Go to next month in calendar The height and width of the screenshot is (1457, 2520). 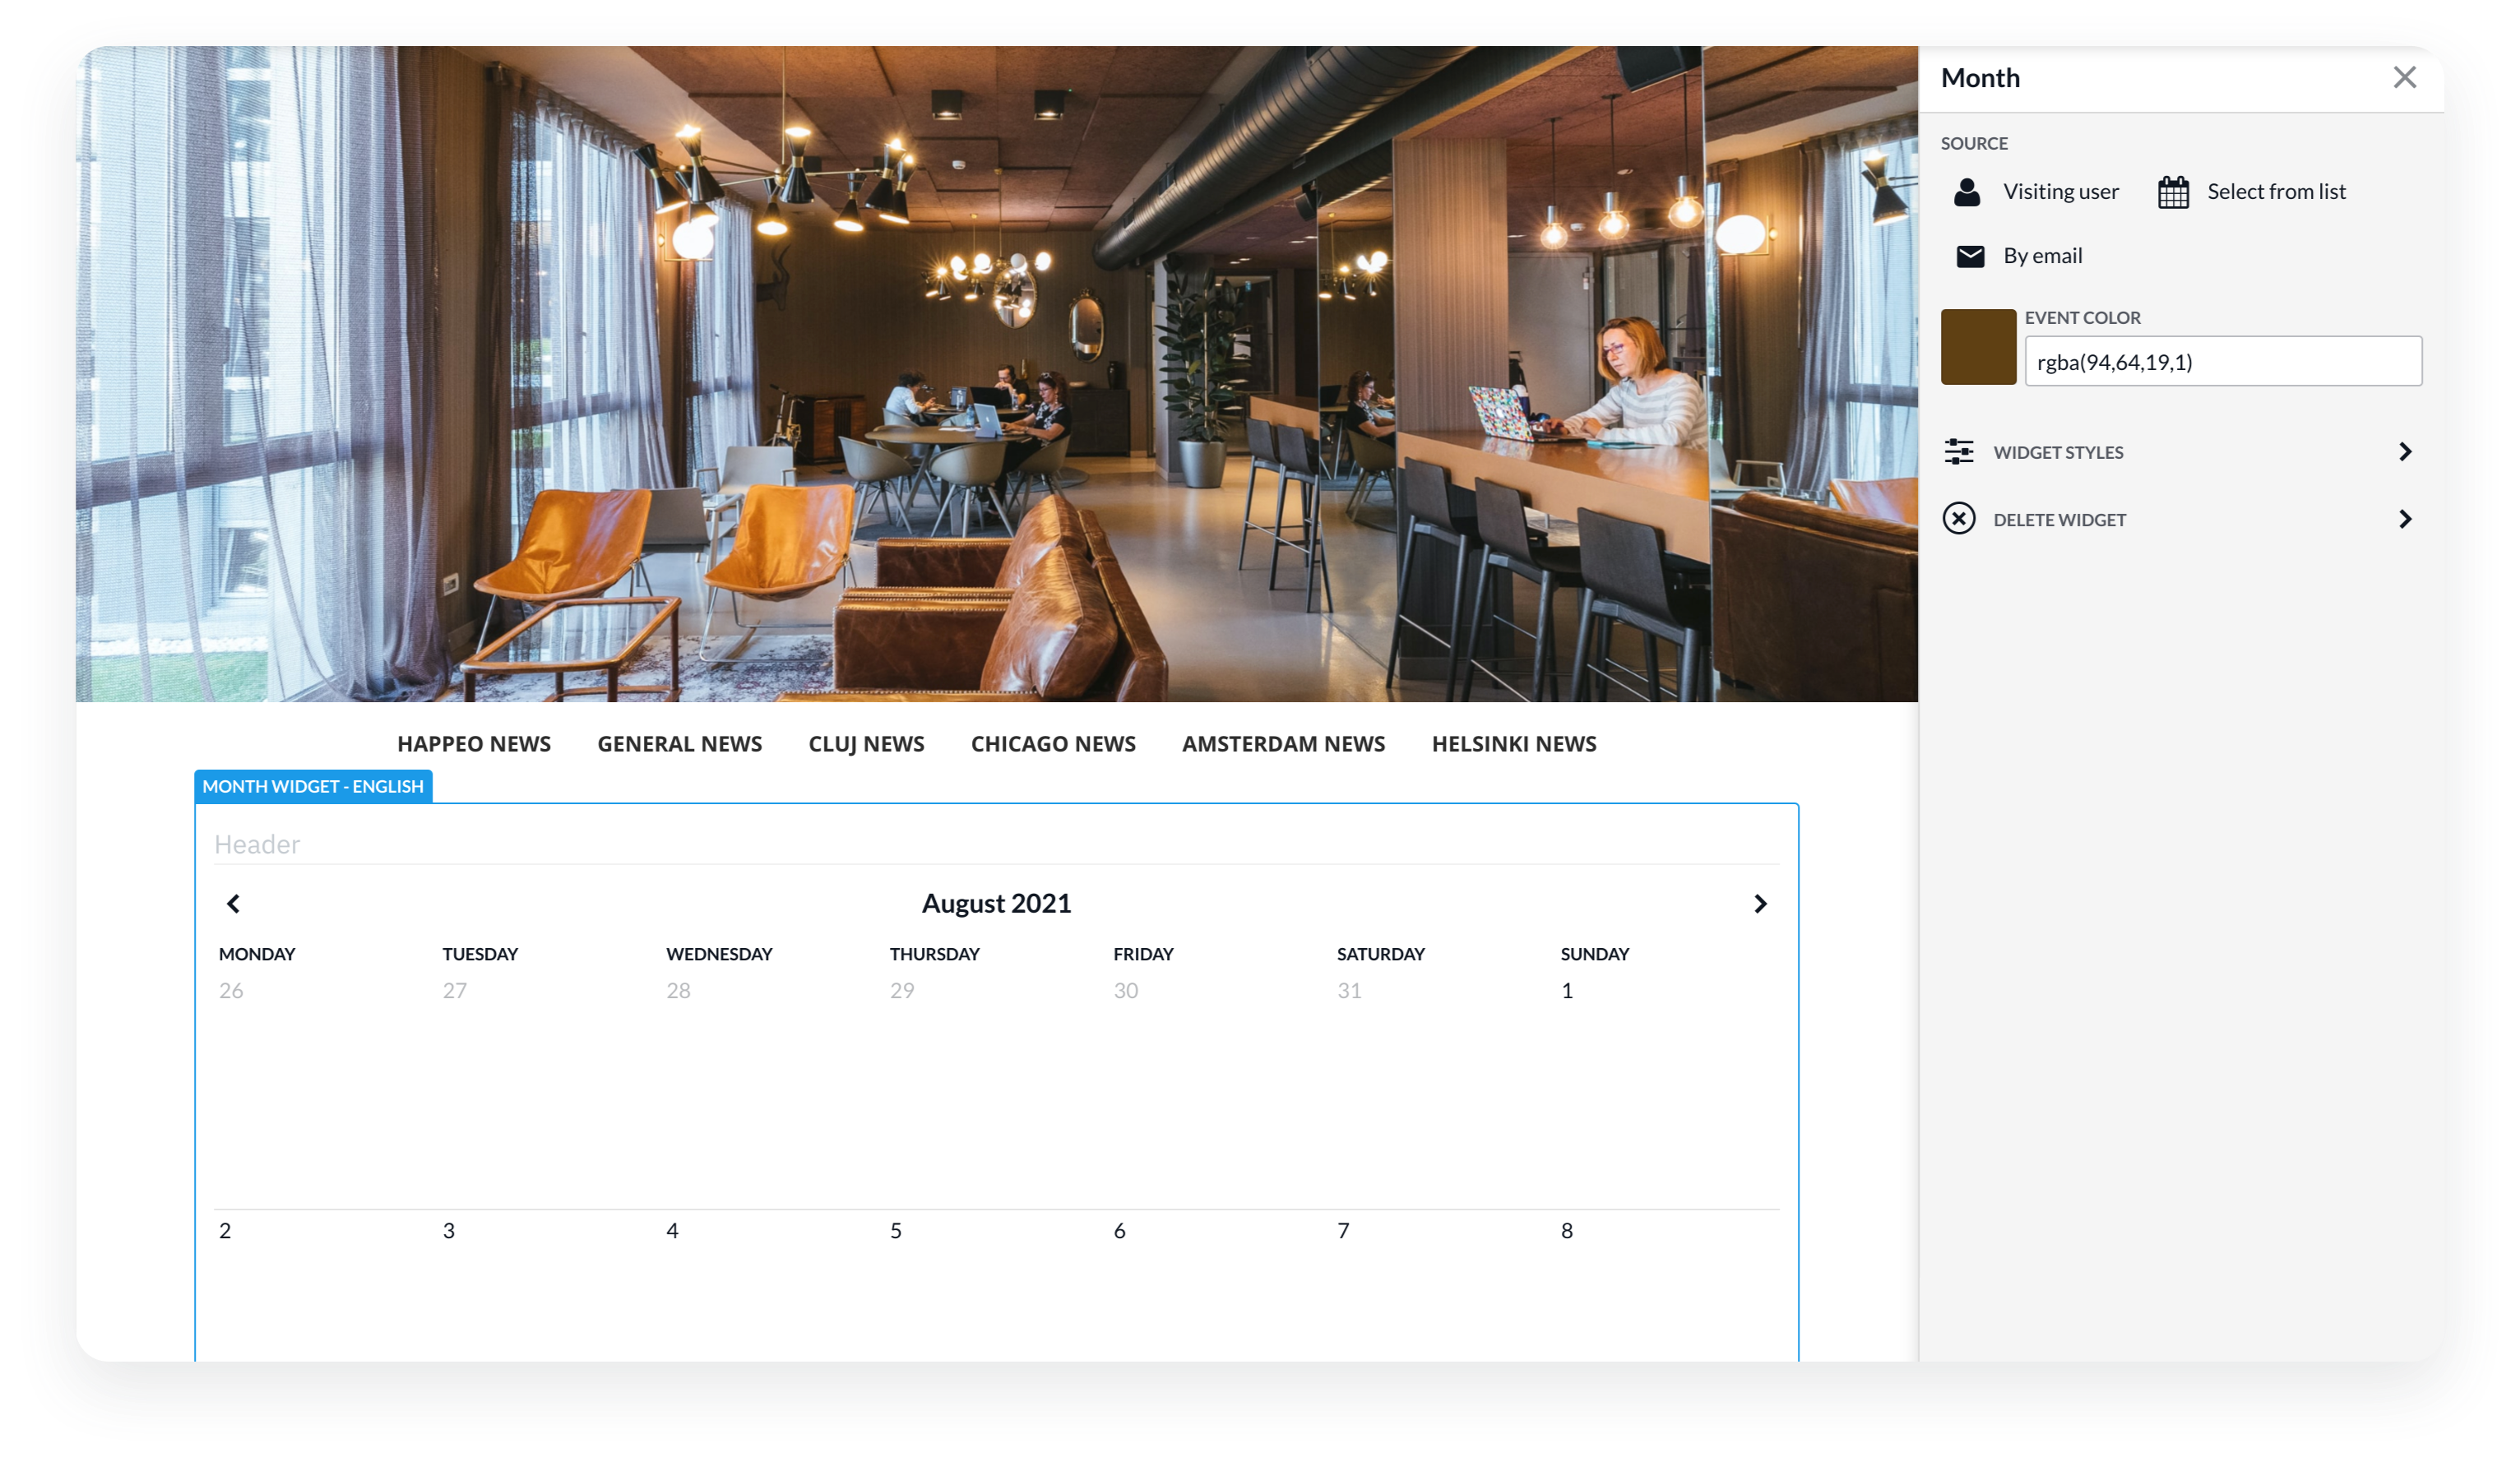[1760, 904]
